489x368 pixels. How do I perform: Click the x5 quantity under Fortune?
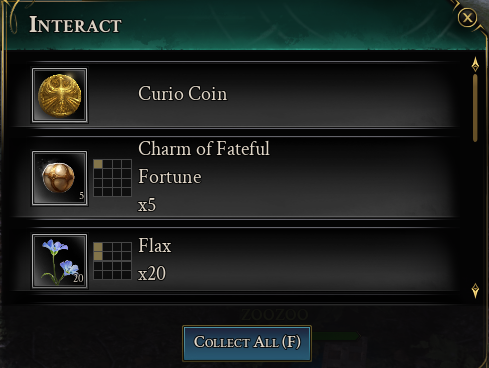147,205
